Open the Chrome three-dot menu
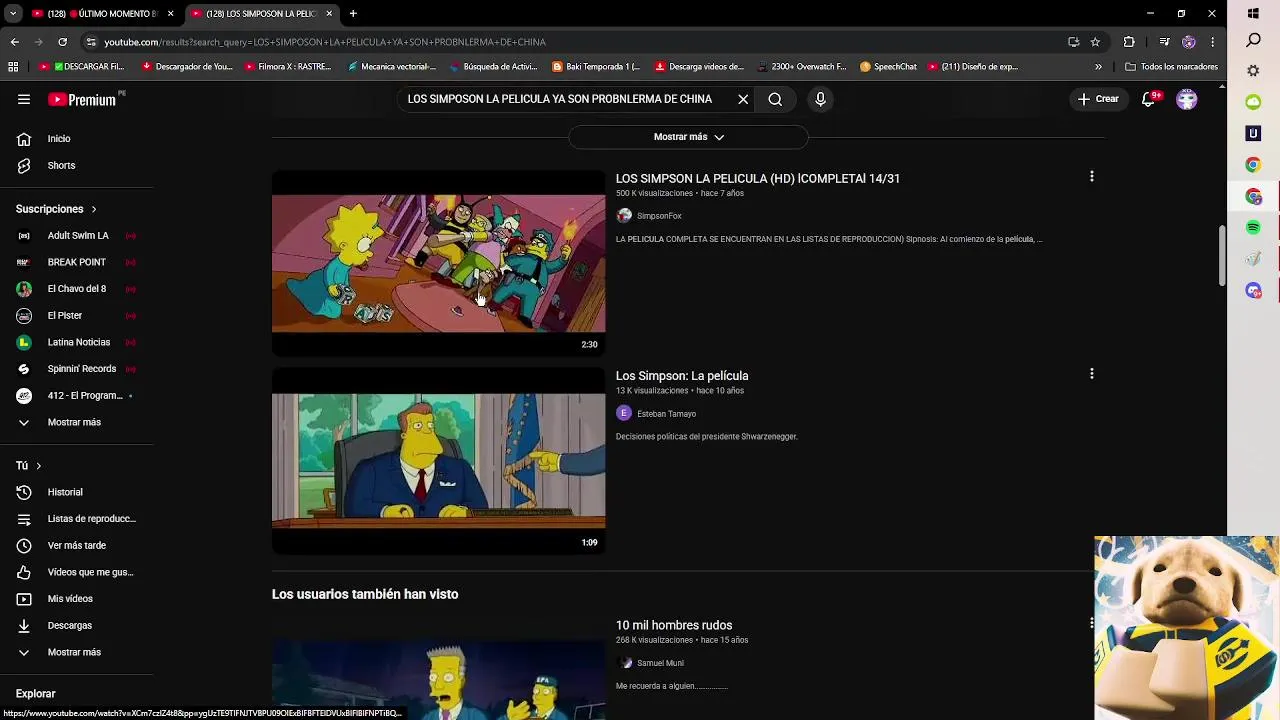This screenshot has width=1280, height=720. (x=1212, y=42)
